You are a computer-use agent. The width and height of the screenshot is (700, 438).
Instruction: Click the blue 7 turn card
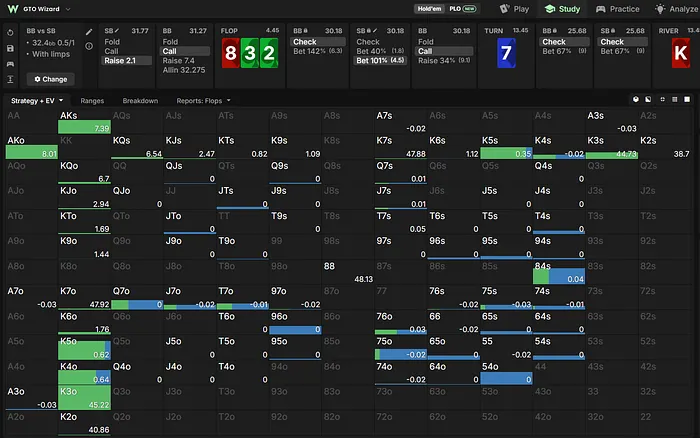point(506,53)
